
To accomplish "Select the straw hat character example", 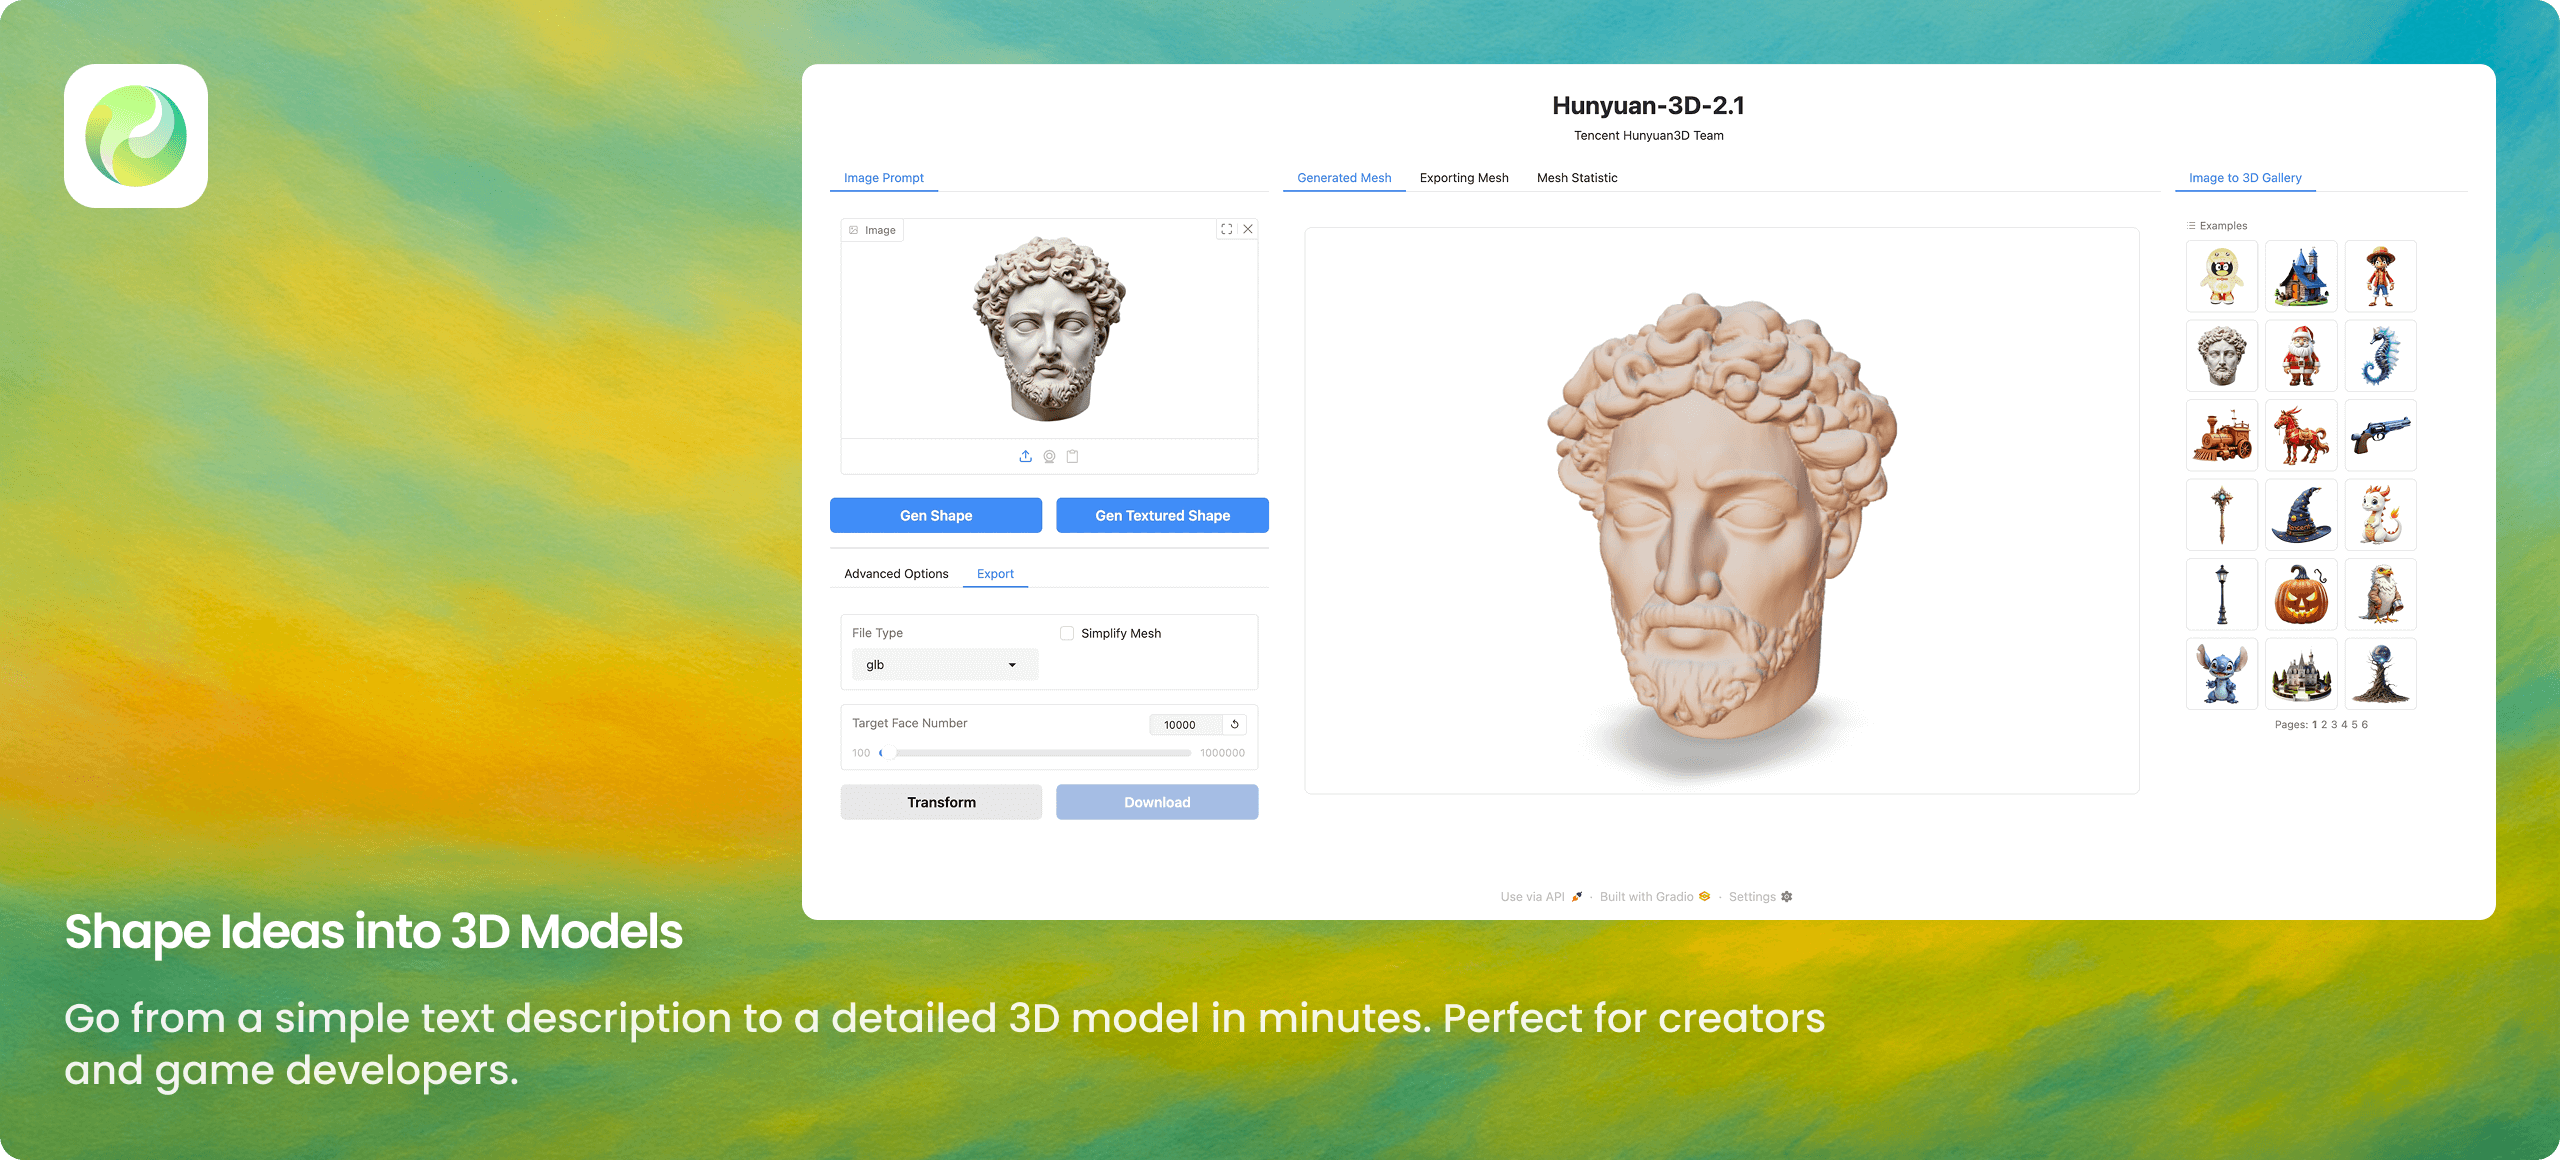I will tap(2380, 276).
